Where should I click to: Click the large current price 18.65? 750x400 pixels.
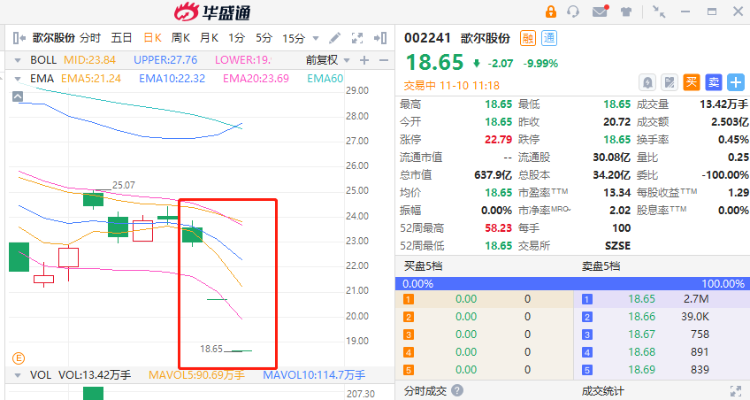click(435, 62)
